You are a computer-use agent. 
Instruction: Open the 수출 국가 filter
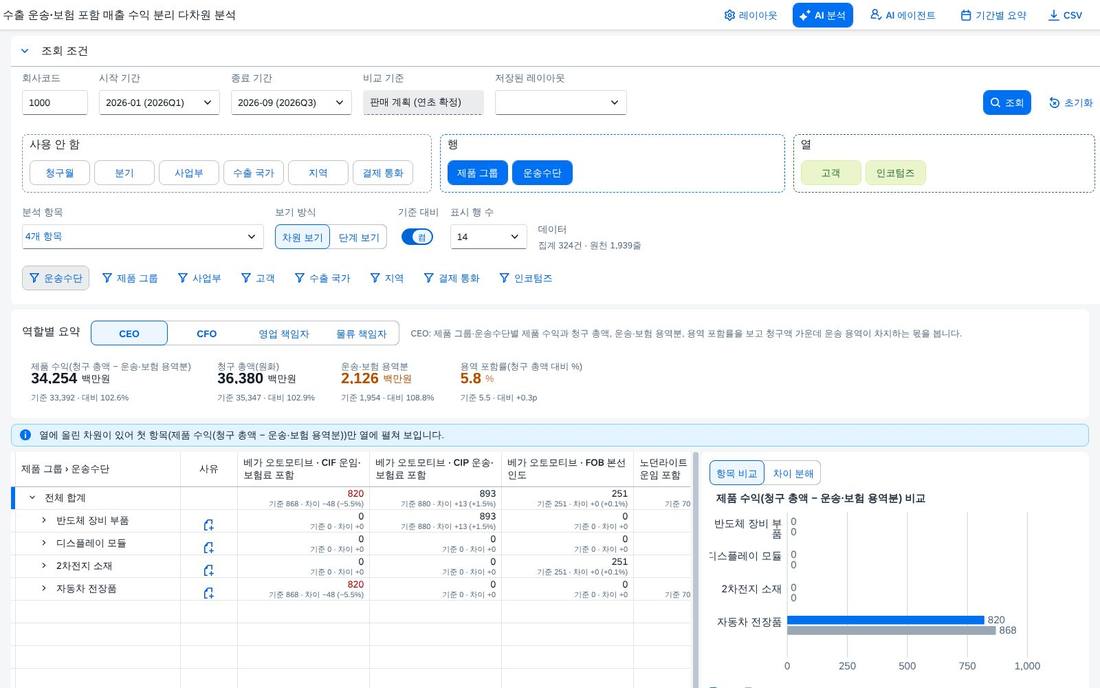pyautogui.click(x=322, y=278)
